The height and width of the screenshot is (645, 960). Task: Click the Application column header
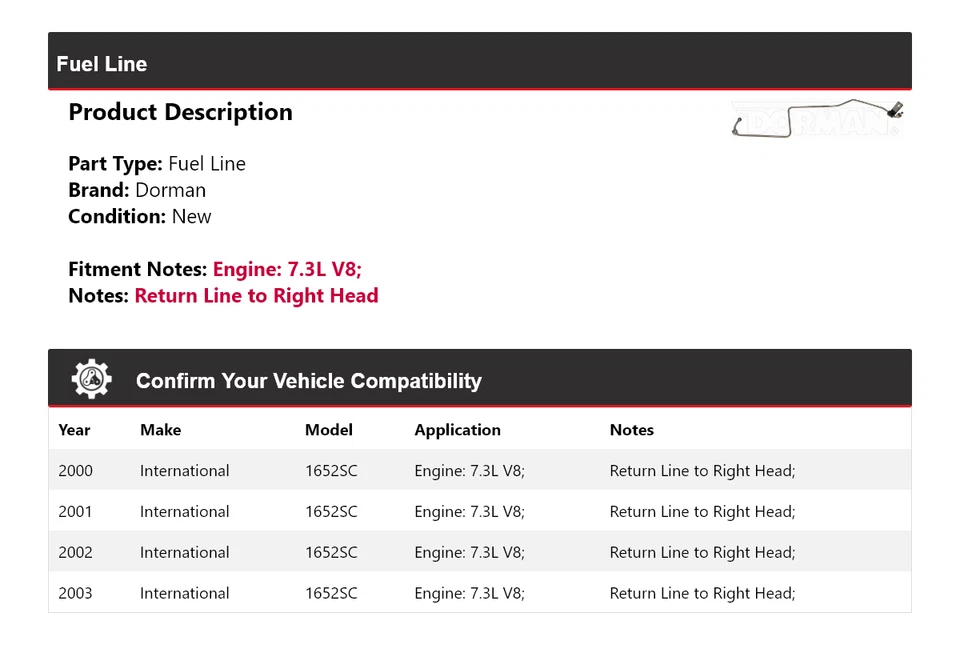point(457,430)
